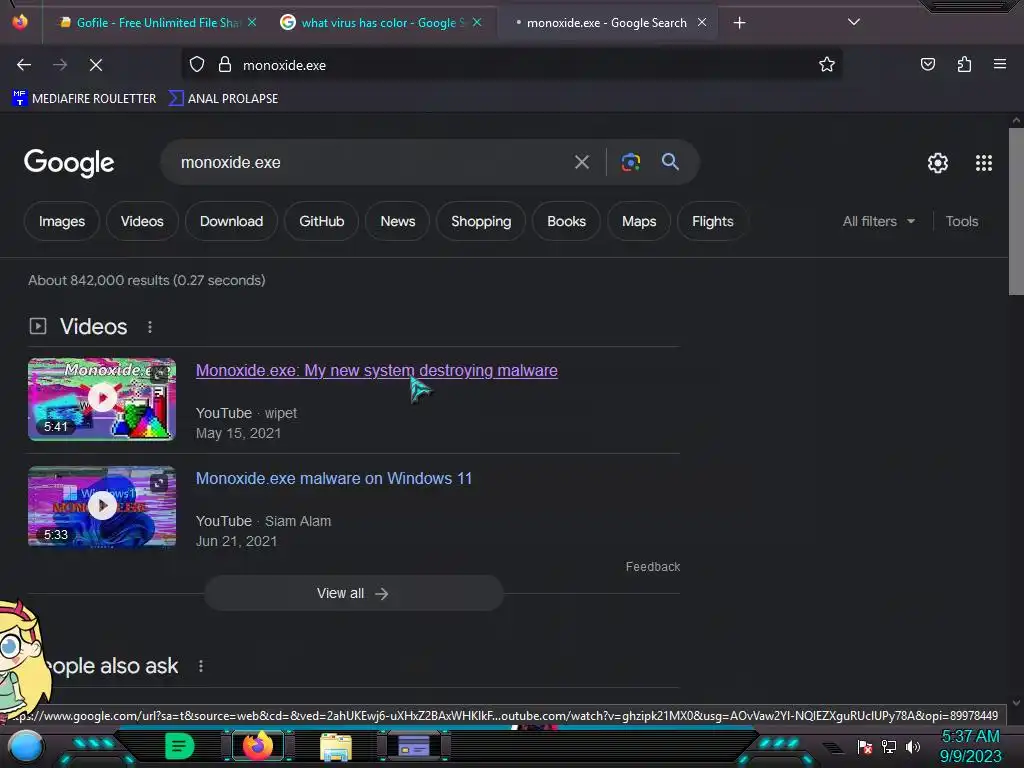1024x768 pixels.
Task: Save page to Pocket icon
Action: pyautogui.click(x=927, y=64)
